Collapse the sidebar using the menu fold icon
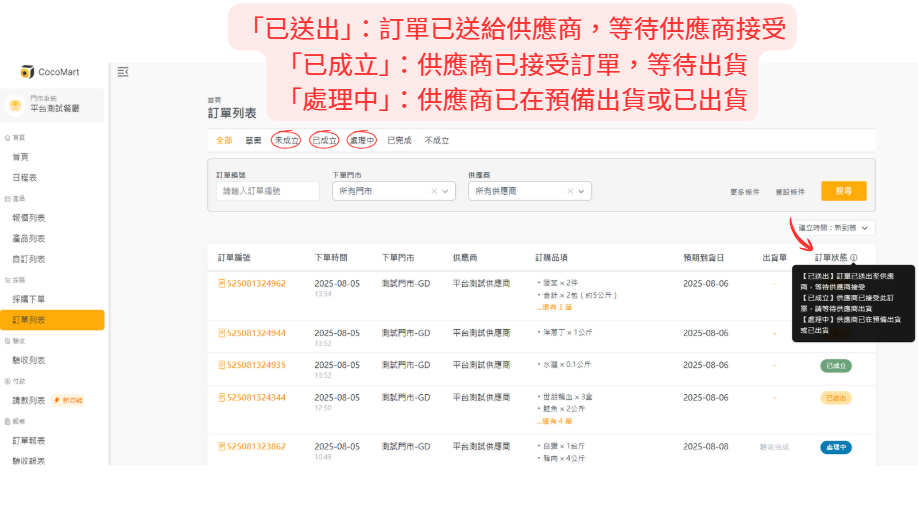This screenshot has width=918, height=514. (x=122, y=72)
